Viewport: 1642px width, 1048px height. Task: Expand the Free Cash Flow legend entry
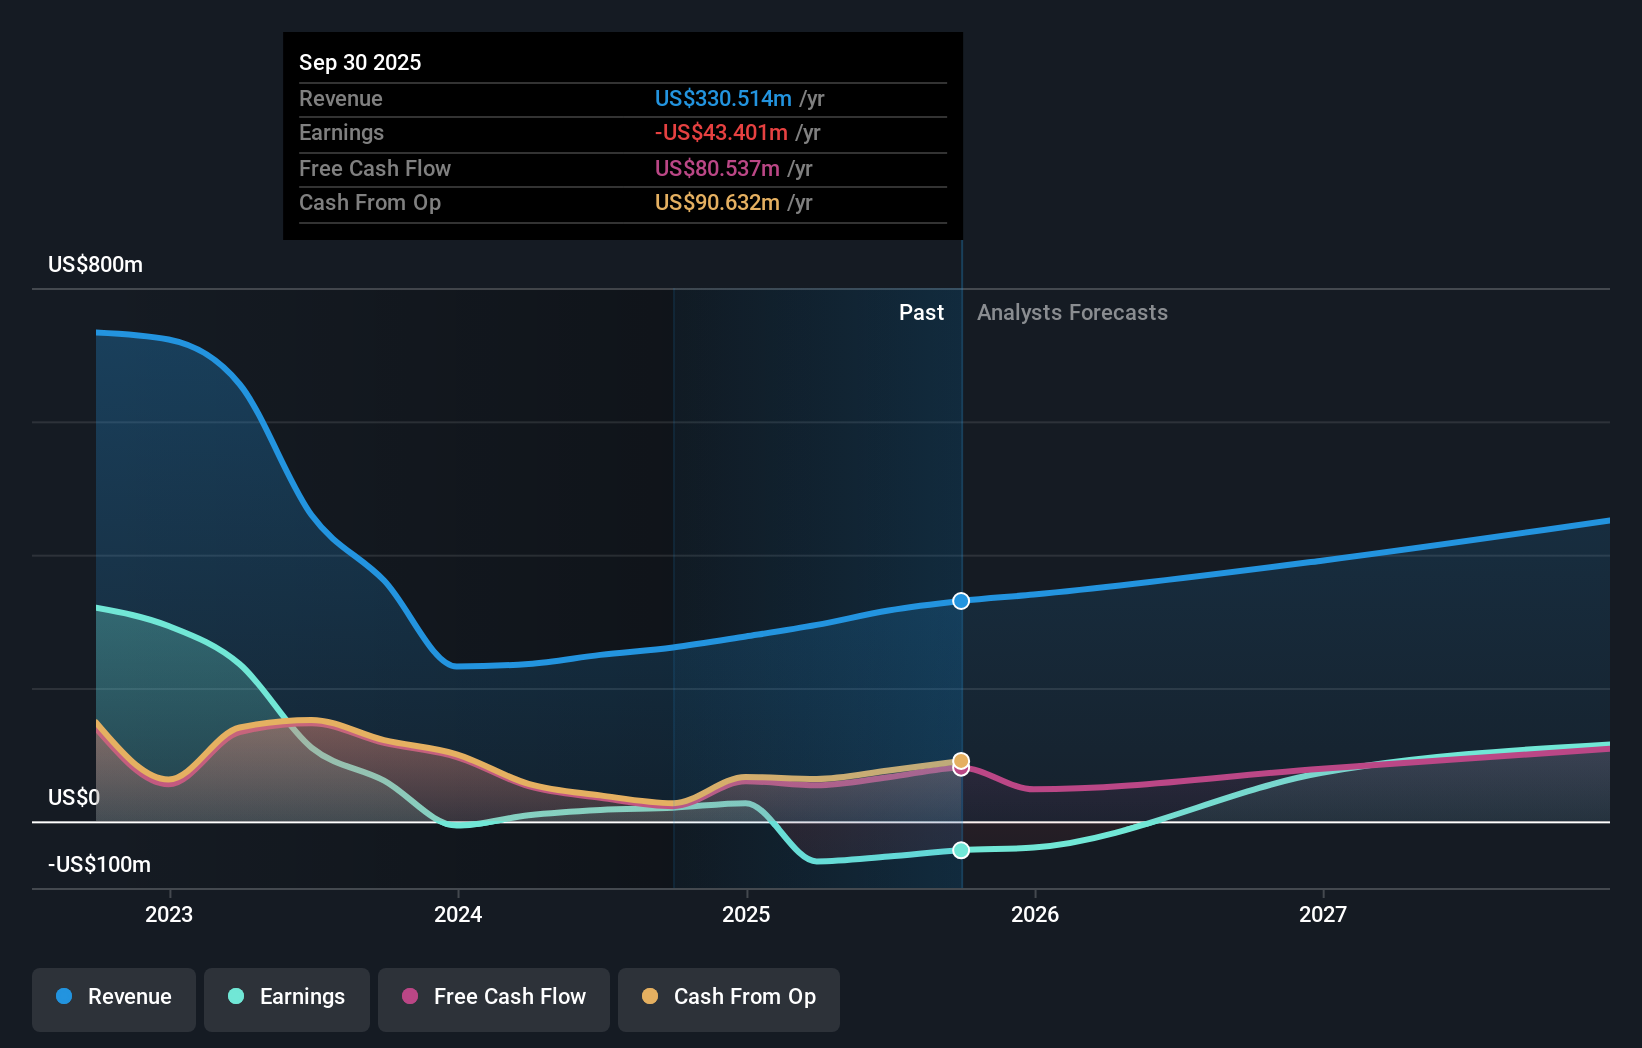[493, 999]
